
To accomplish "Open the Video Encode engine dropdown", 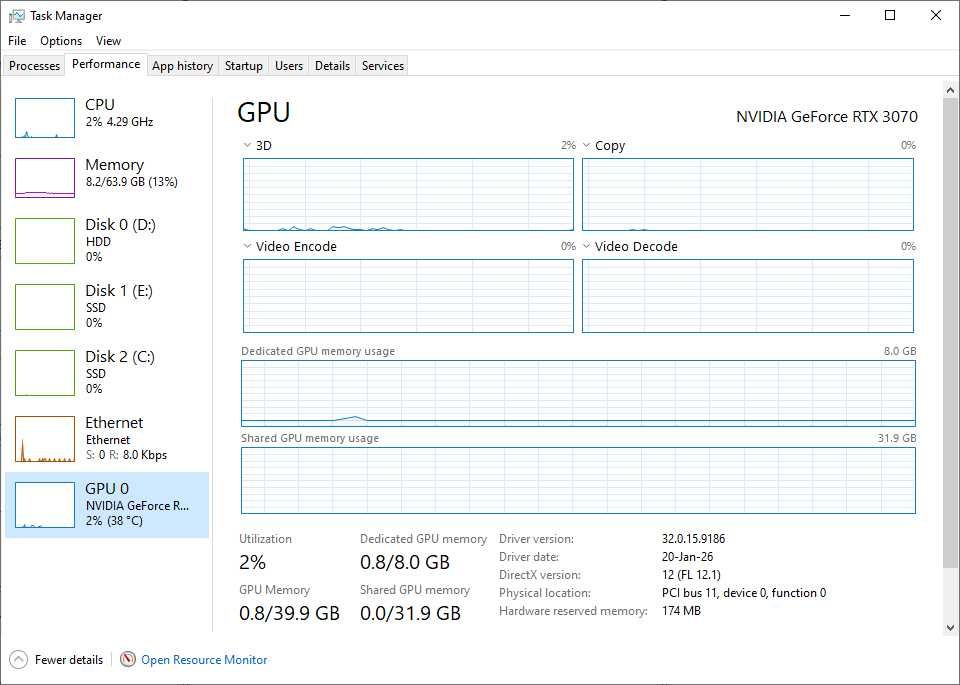I will pos(247,247).
